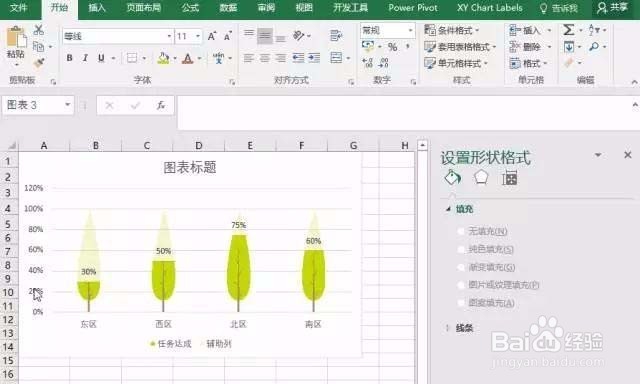Click the Percent Style icon
This screenshot has height=384, width=640.
point(393,47)
